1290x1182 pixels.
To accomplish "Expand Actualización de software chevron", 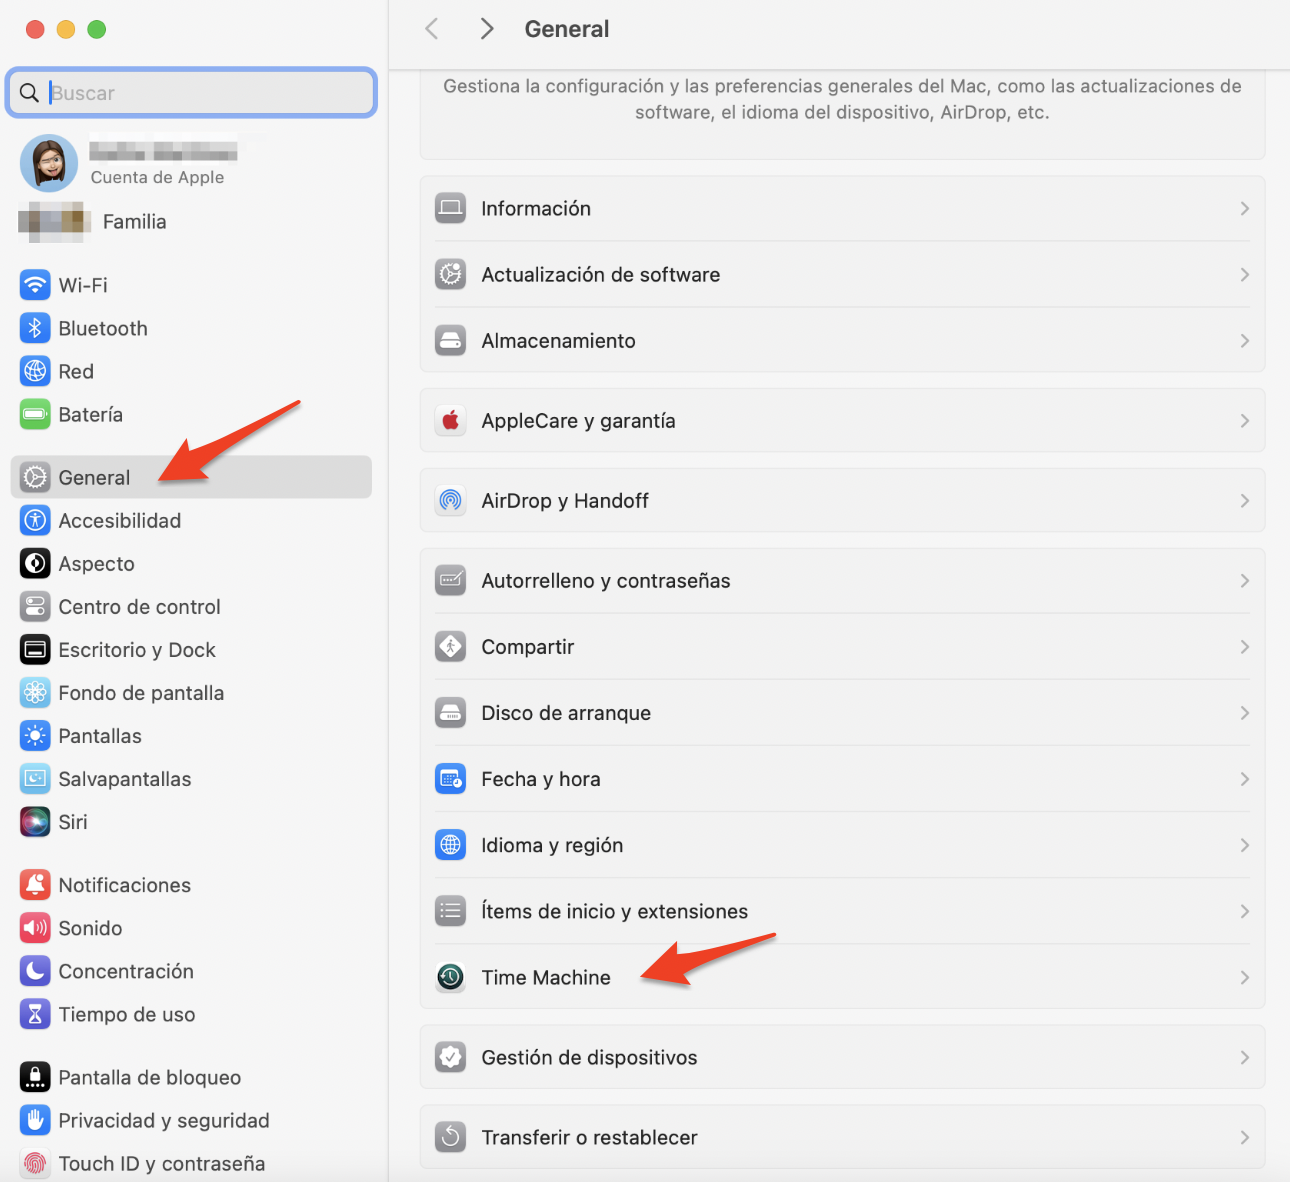I will 1245,274.
